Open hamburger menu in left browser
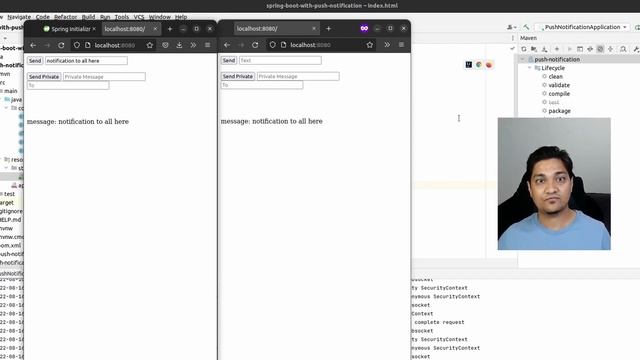 (x=207, y=45)
